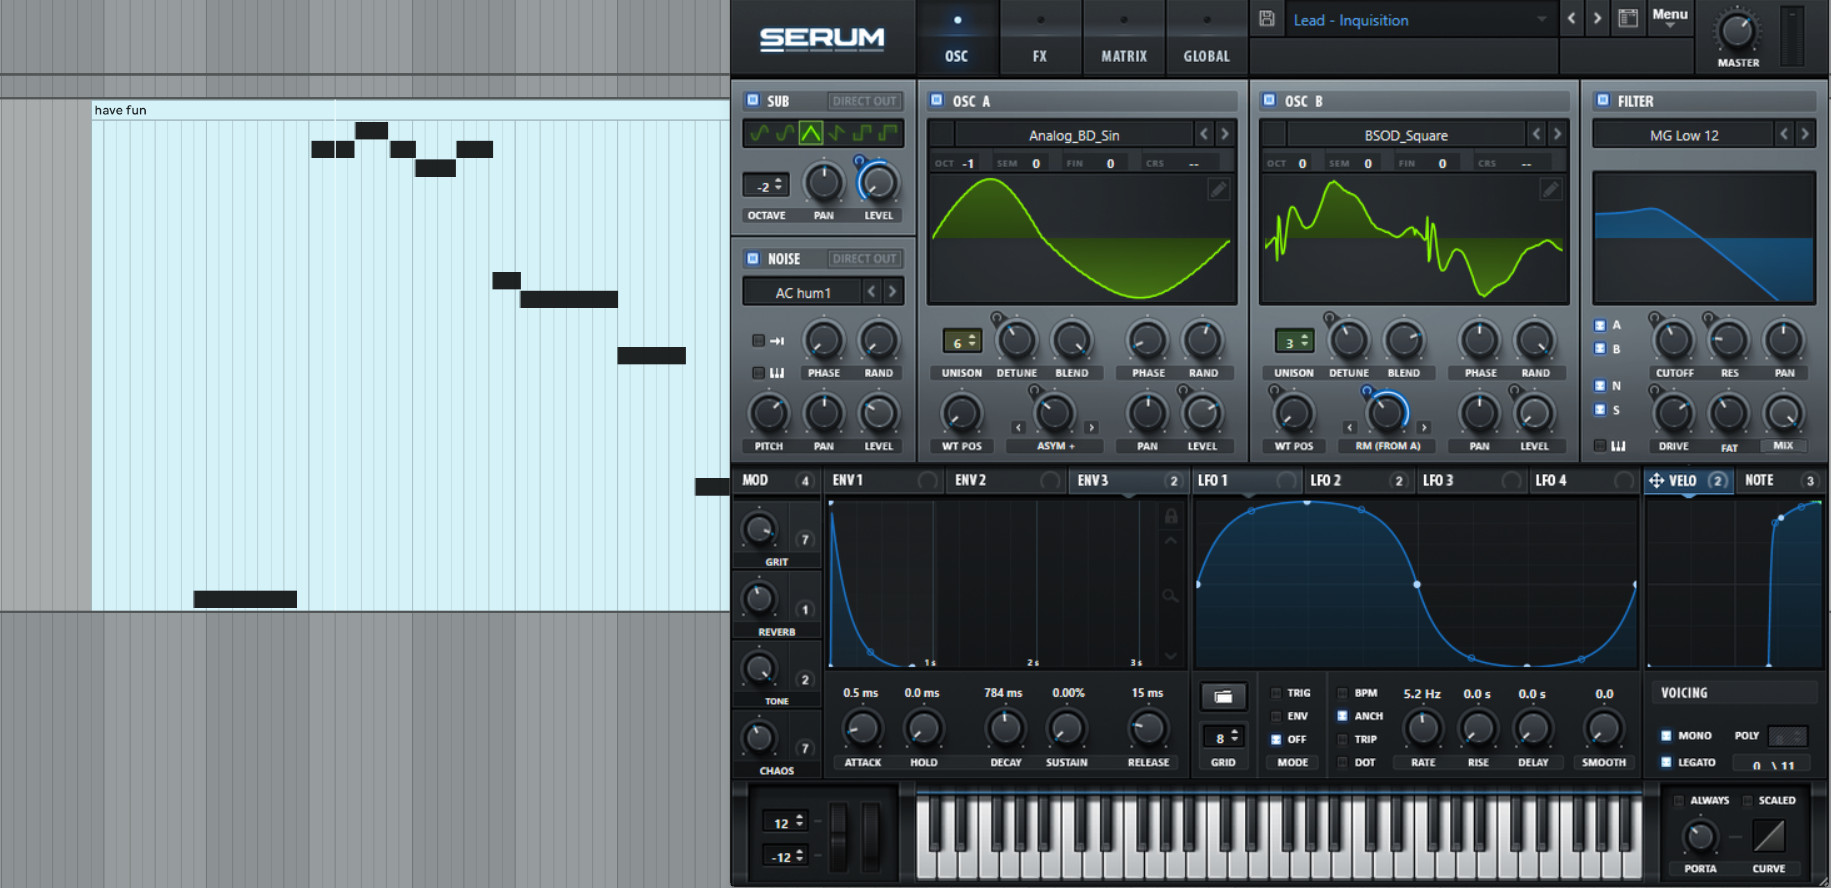The image size is (1831, 888).
Task: Click SUB DIRECT OUT button
Action: point(864,101)
